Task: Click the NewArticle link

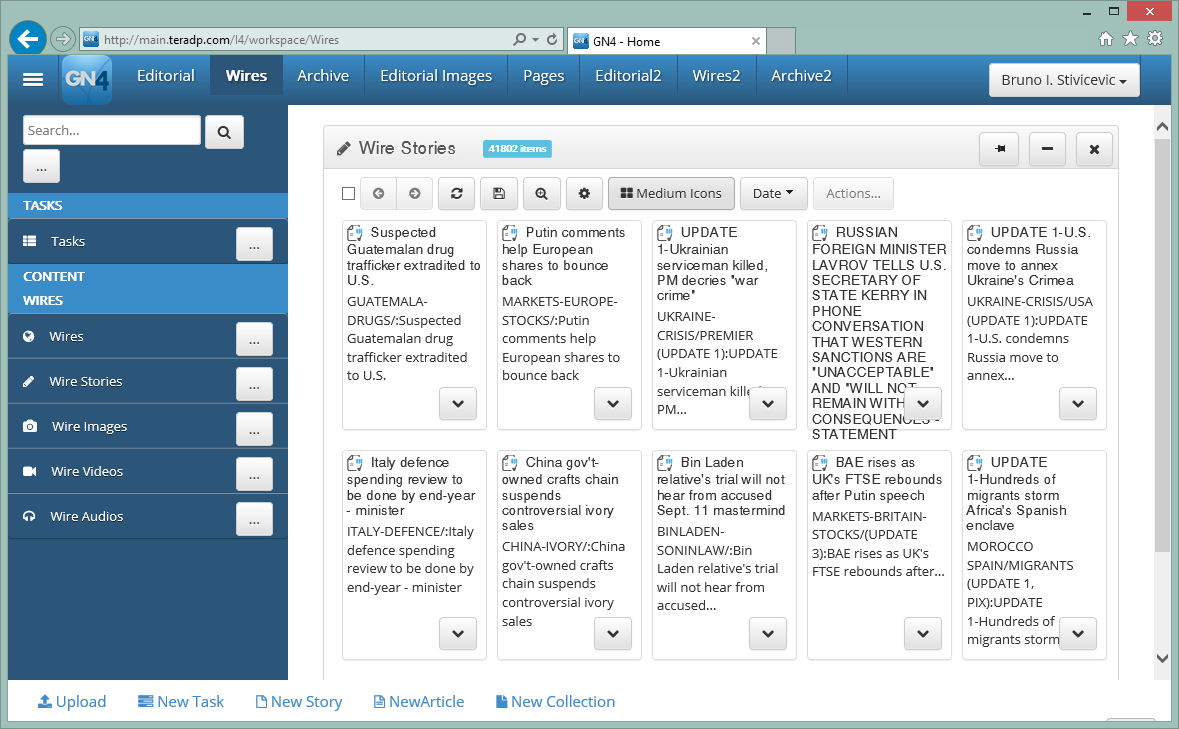Action: (x=419, y=702)
